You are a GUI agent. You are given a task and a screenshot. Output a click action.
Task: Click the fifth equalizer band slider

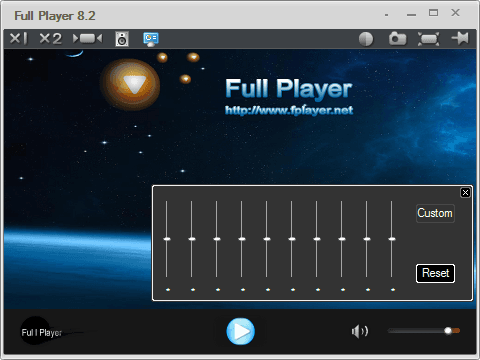[x=267, y=239]
